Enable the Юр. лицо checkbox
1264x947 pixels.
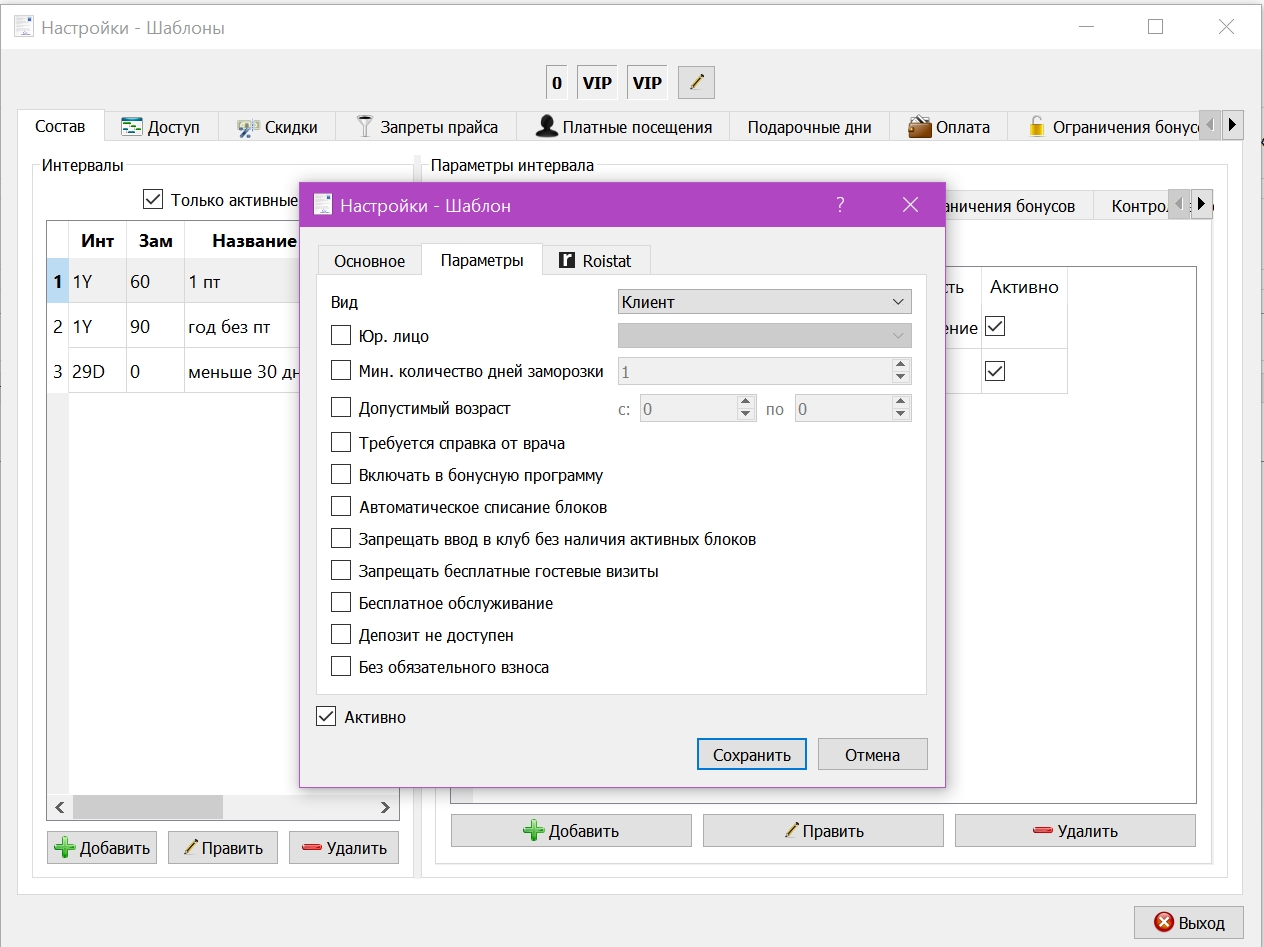click(341, 336)
